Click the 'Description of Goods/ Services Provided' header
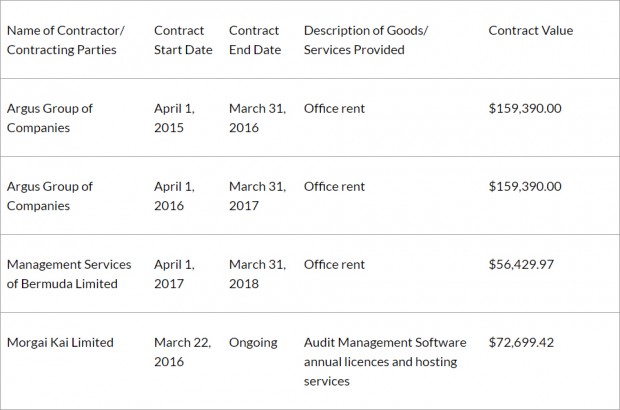620x410 pixels. pyautogui.click(x=366, y=40)
